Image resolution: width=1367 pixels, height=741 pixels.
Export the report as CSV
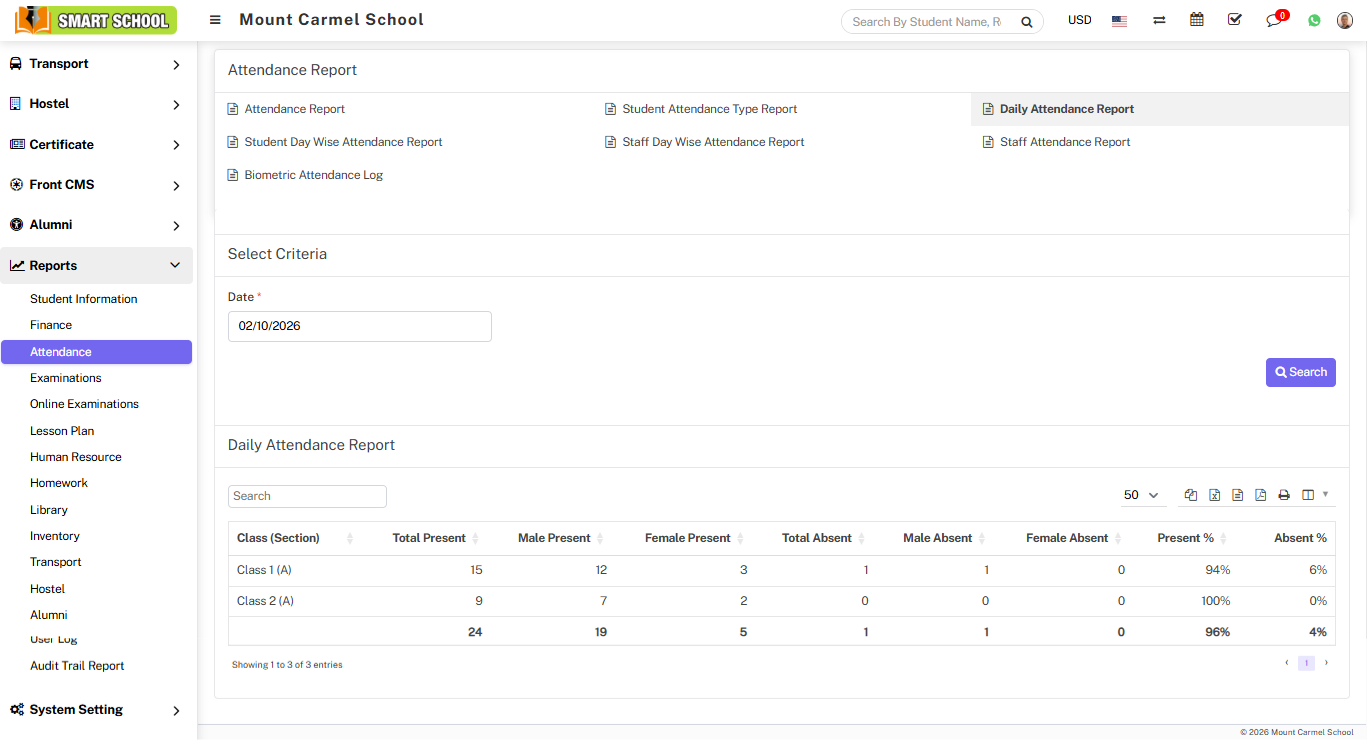click(1237, 495)
